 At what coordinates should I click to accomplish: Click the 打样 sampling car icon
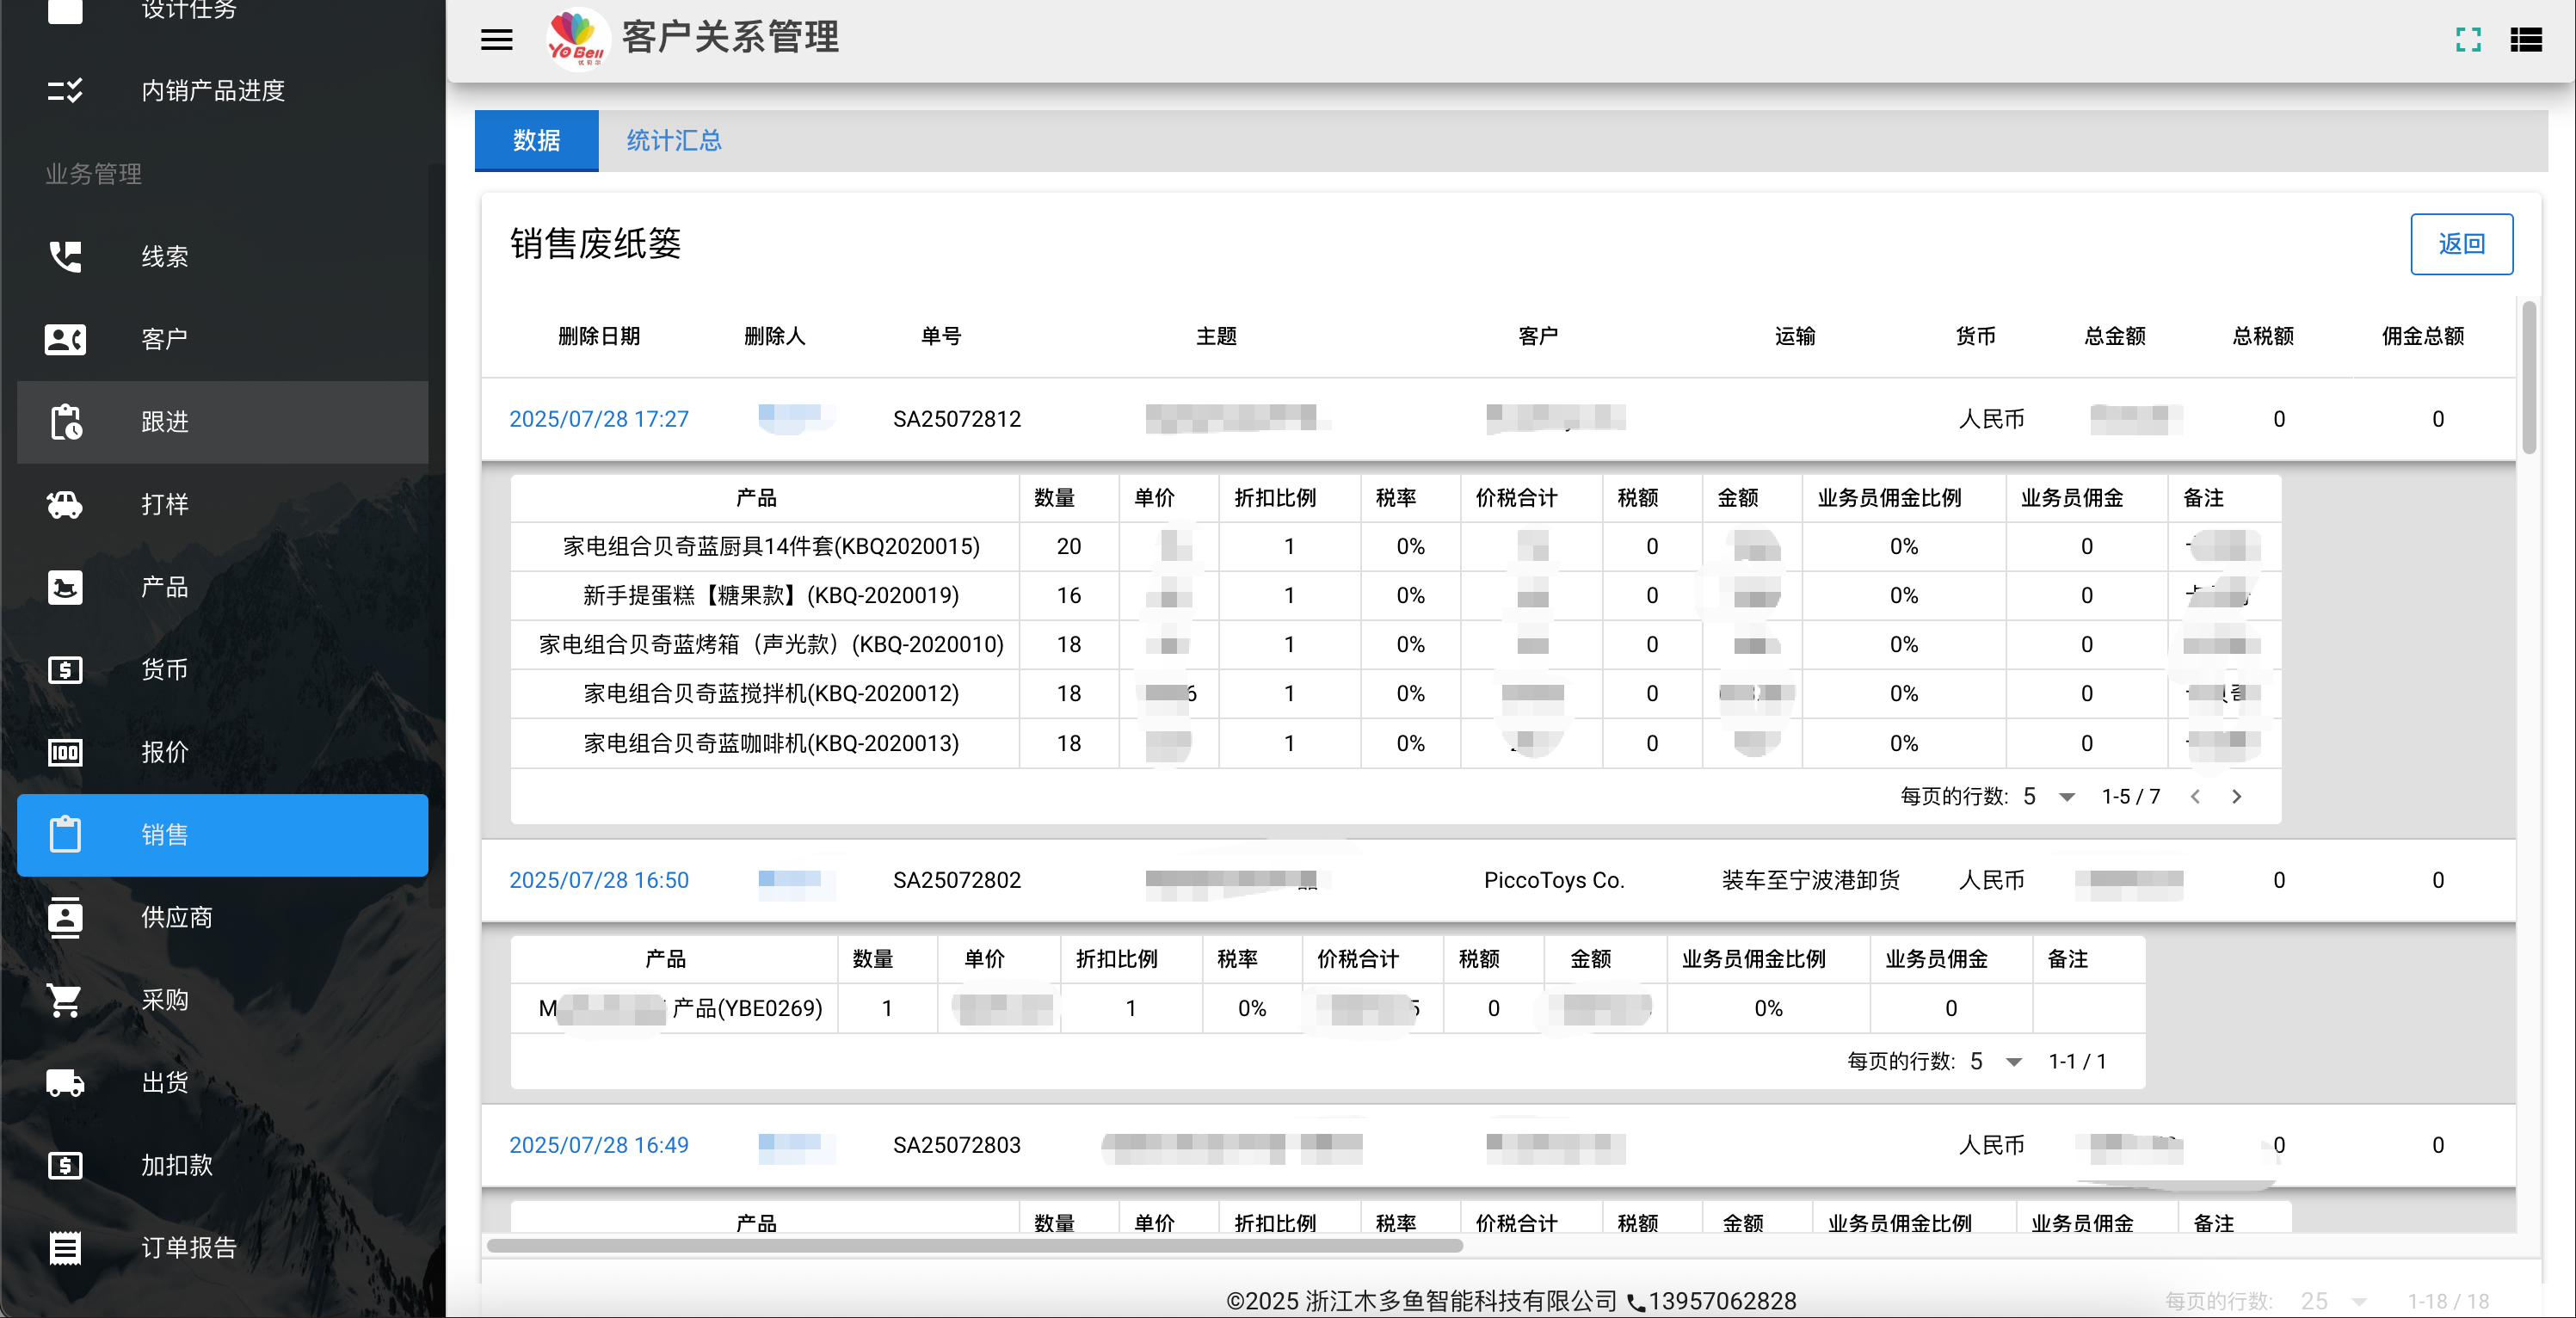pos(66,504)
